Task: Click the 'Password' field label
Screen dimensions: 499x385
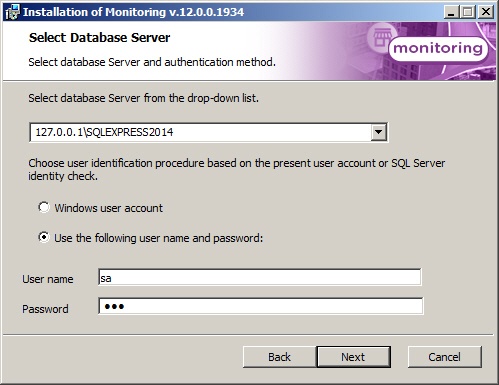Action: pyautogui.click(x=45, y=309)
